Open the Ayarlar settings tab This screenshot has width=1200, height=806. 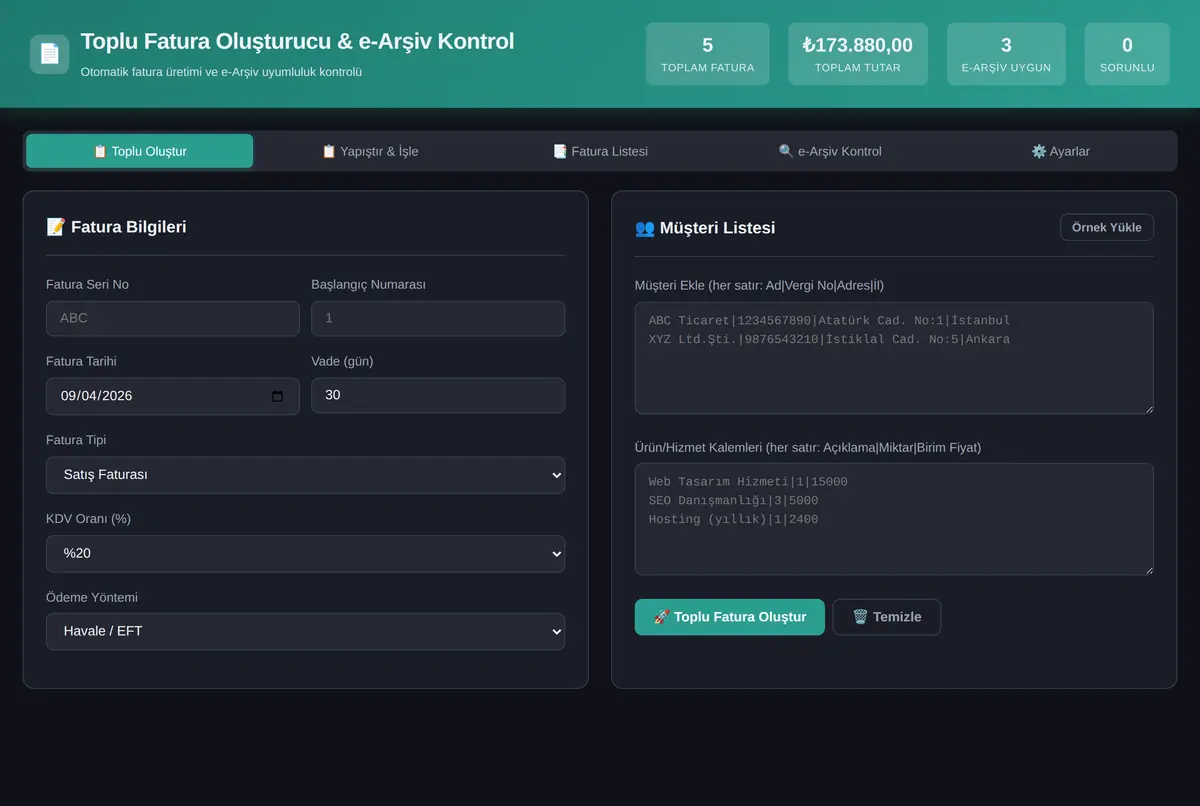tap(1060, 151)
